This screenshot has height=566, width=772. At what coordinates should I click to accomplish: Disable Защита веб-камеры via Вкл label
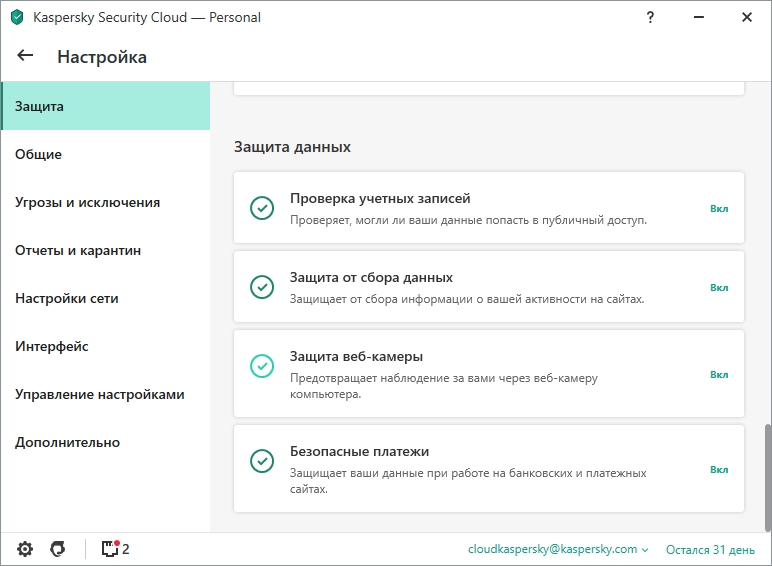[x=719, y=375]
